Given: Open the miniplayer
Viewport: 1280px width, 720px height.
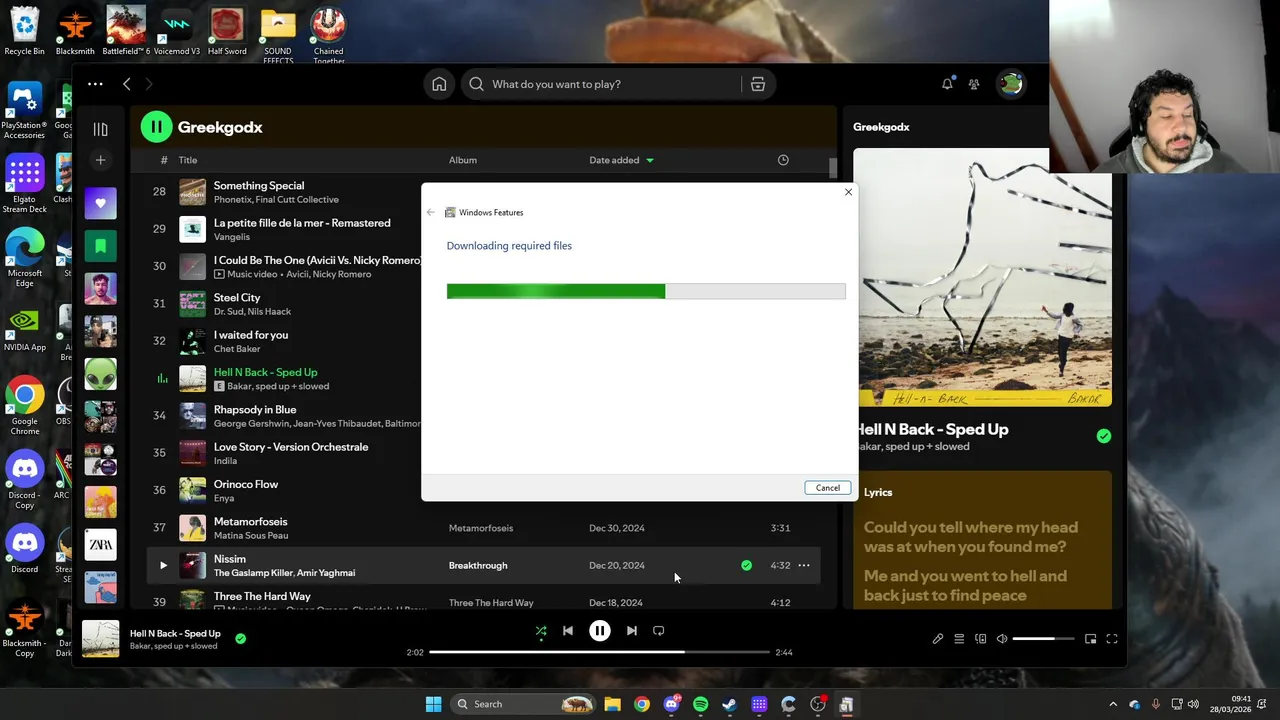Looking at the screenshot, I should [x=1091, y=639].
